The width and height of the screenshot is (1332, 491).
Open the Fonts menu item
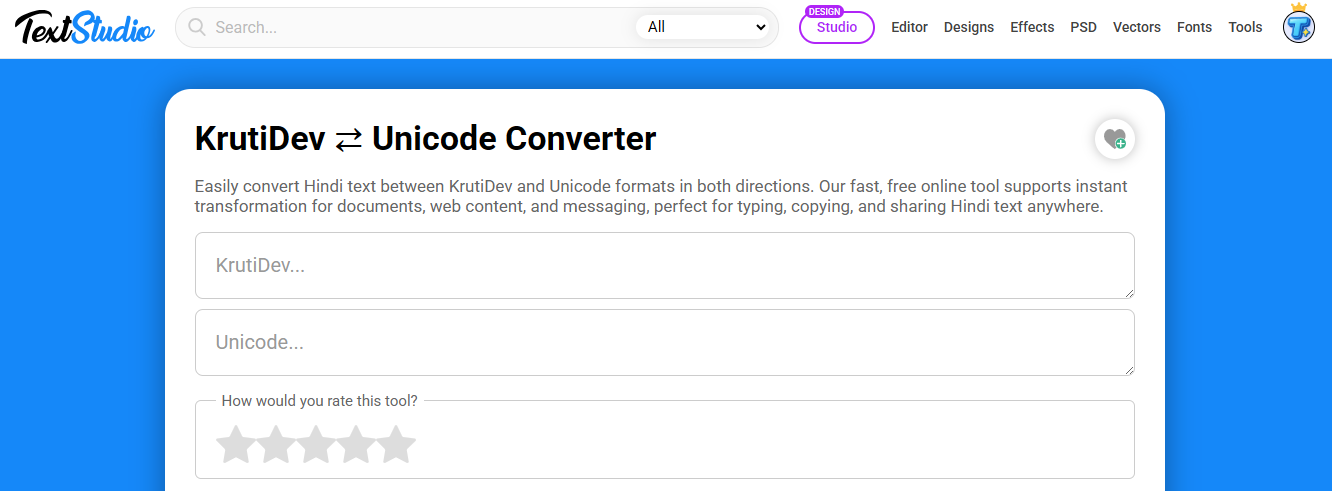pos(1195,27)
